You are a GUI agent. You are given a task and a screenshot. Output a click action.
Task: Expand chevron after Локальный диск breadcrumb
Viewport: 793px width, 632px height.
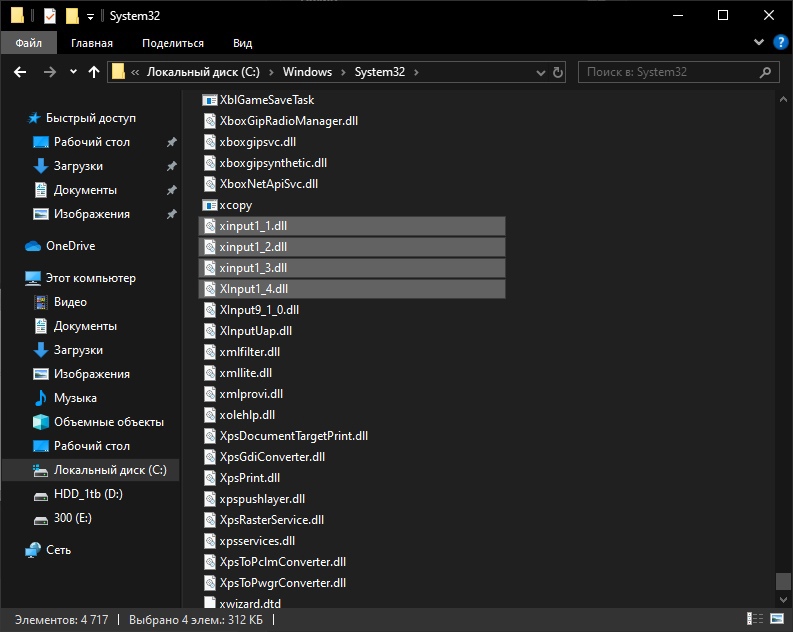pos(271,73)
